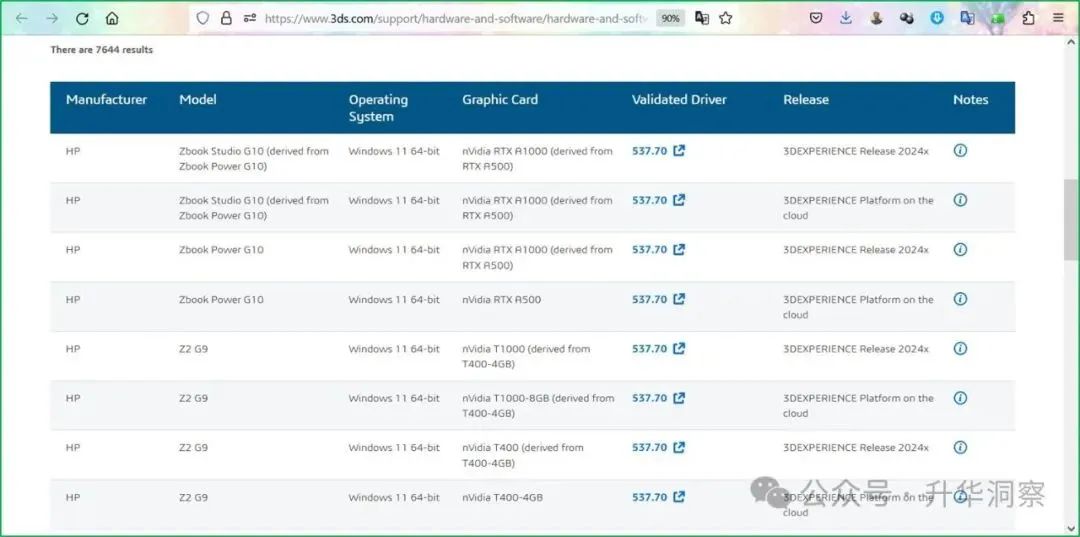
Task: Open the browser Downloads arrow icon
Action: coord(846,18)
